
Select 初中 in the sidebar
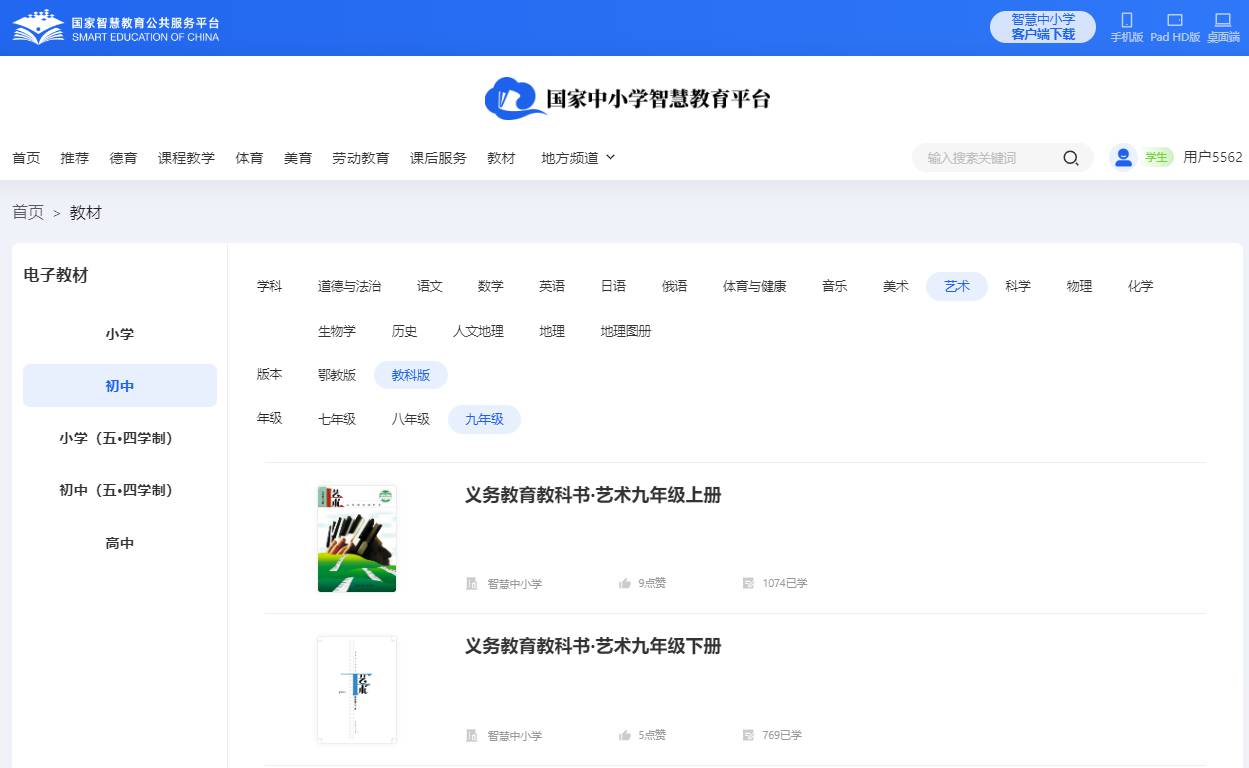click(120, 386)
